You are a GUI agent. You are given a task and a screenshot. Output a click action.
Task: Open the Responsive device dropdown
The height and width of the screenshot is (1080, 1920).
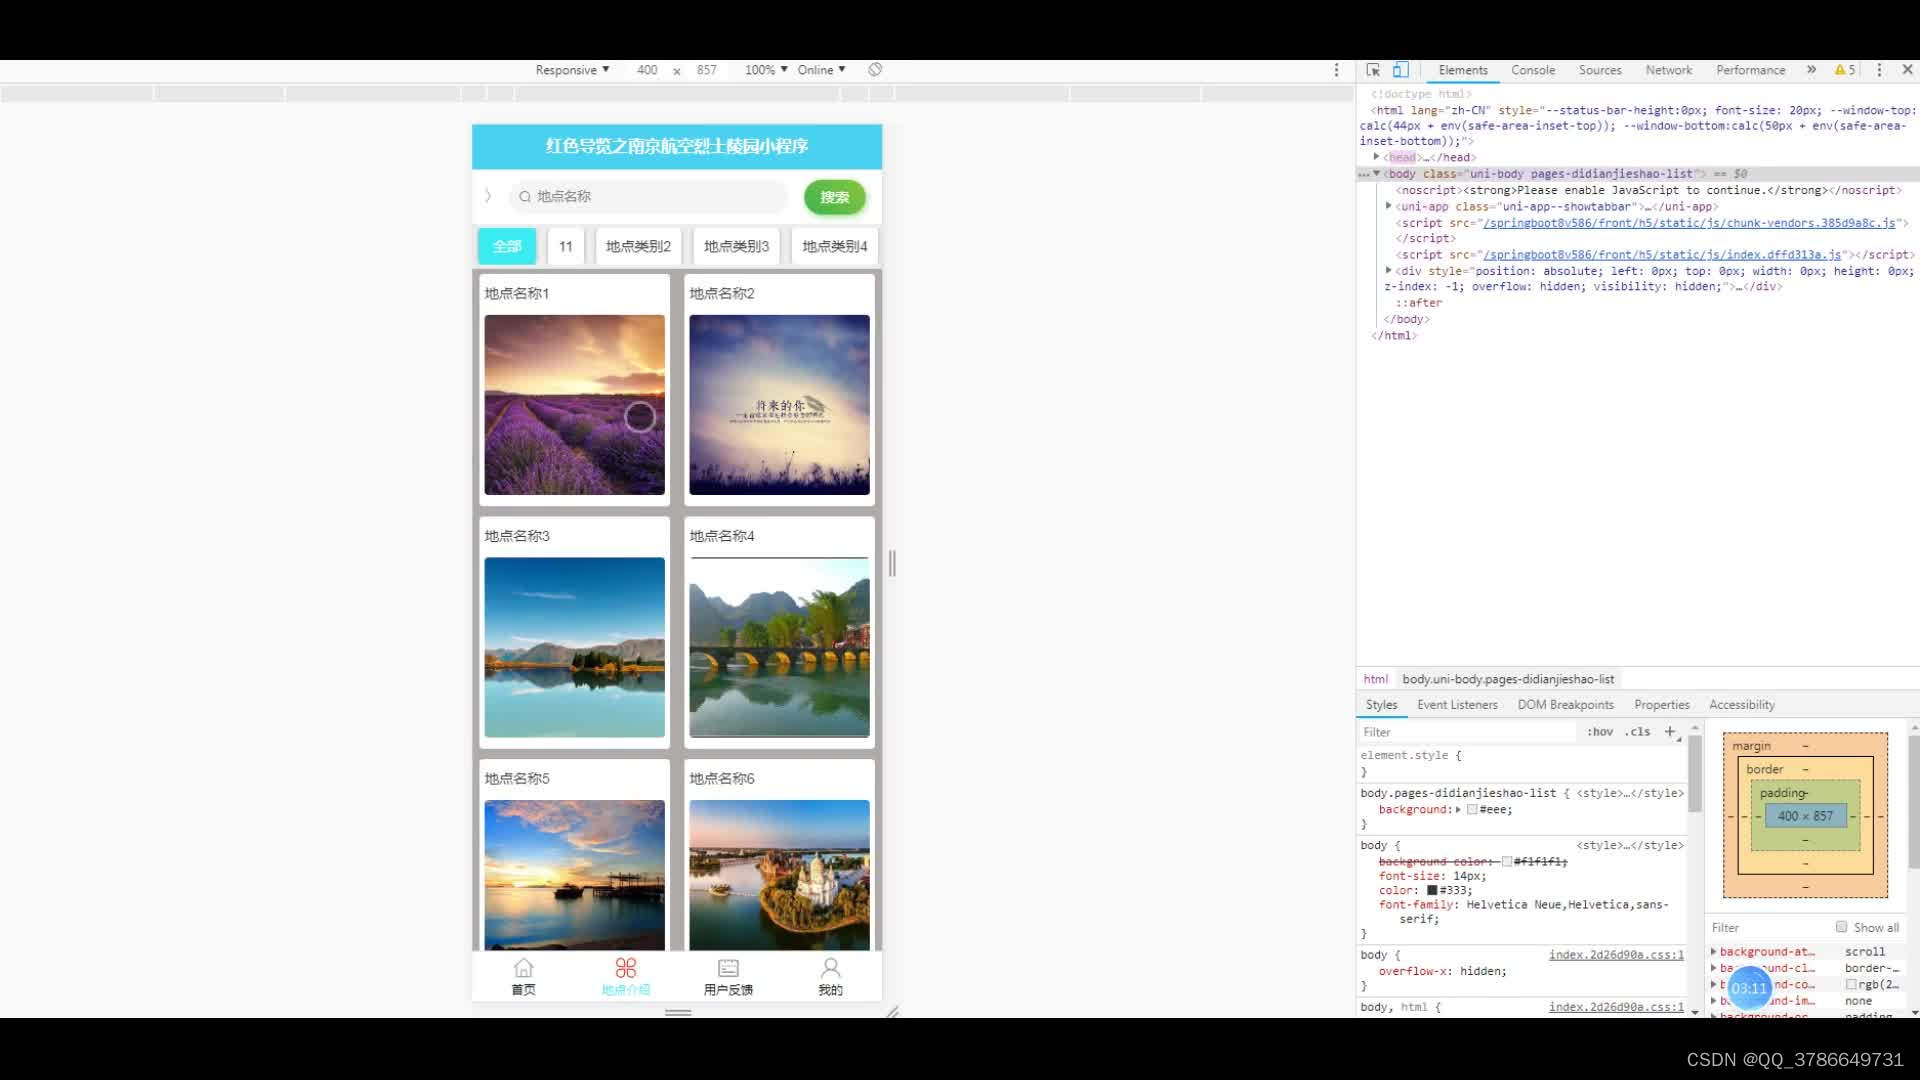(x=572, y=70)
